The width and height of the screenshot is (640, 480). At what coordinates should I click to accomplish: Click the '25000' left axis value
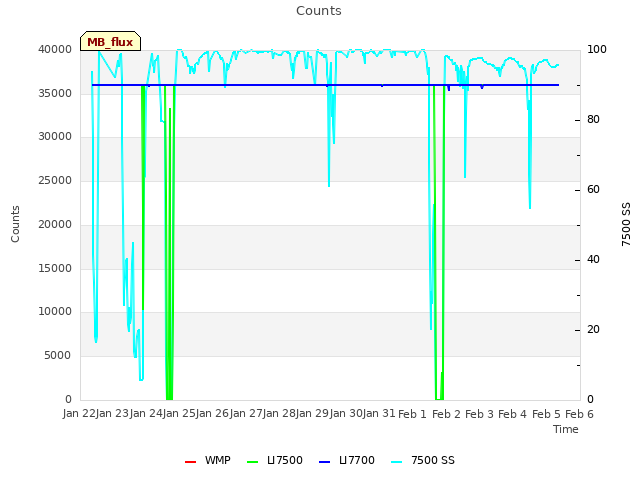[x=55, y=181]
